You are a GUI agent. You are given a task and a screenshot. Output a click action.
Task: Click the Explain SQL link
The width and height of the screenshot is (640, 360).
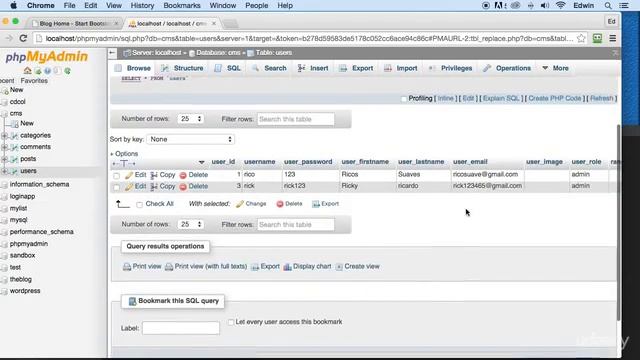pos(501,98)
